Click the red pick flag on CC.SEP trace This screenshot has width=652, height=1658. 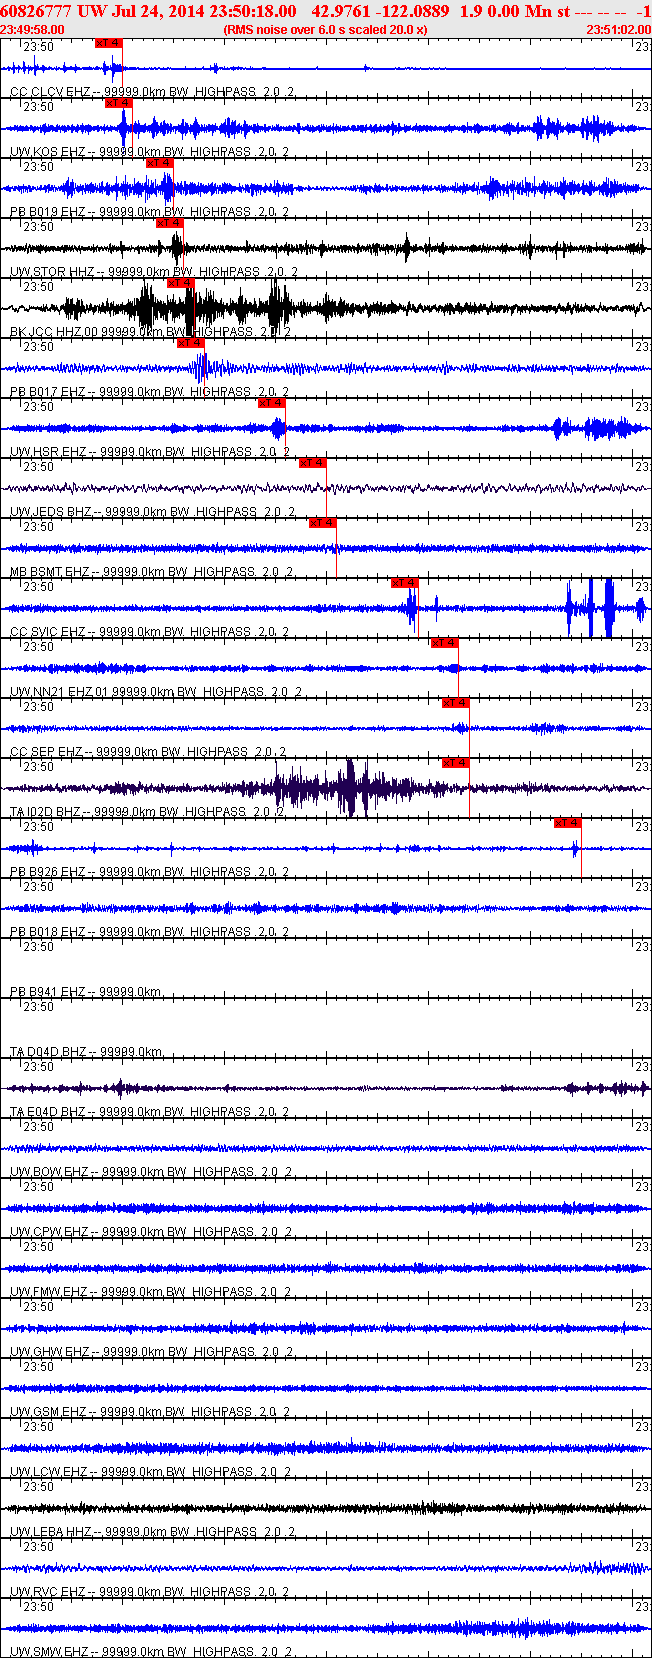[456, 703]
